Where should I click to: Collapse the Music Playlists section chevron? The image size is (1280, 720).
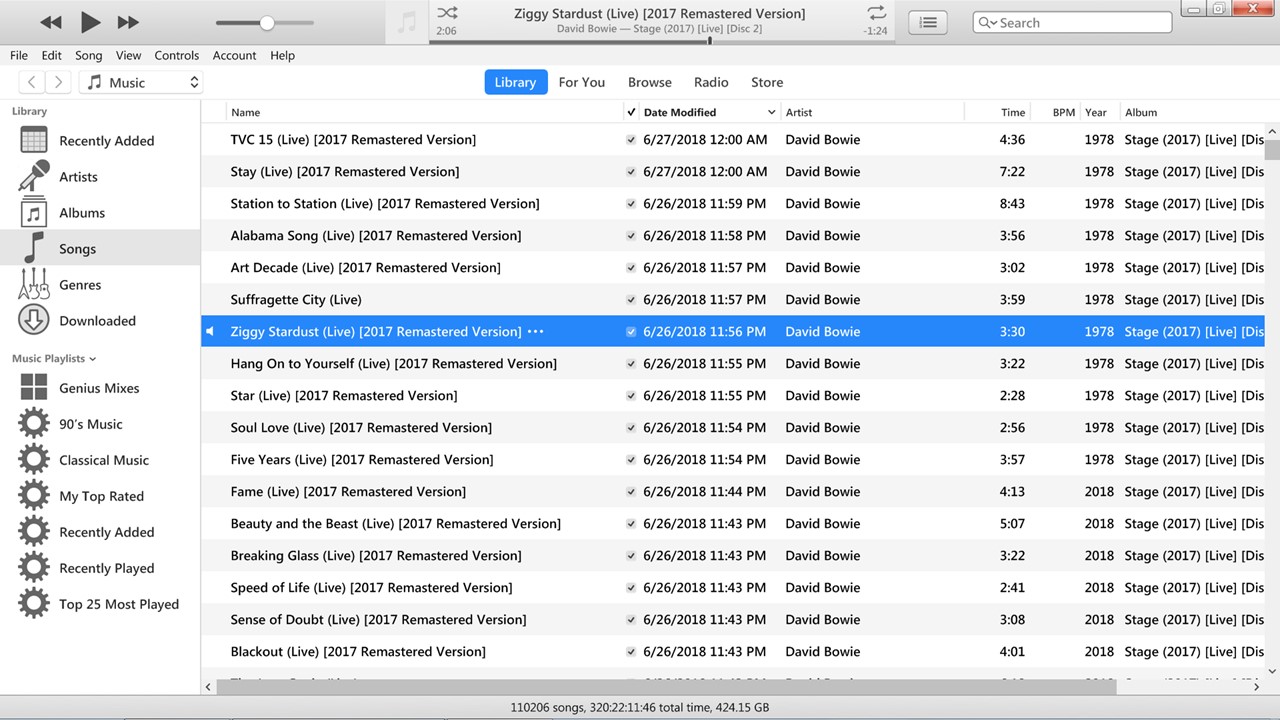[x=93, y=359]
